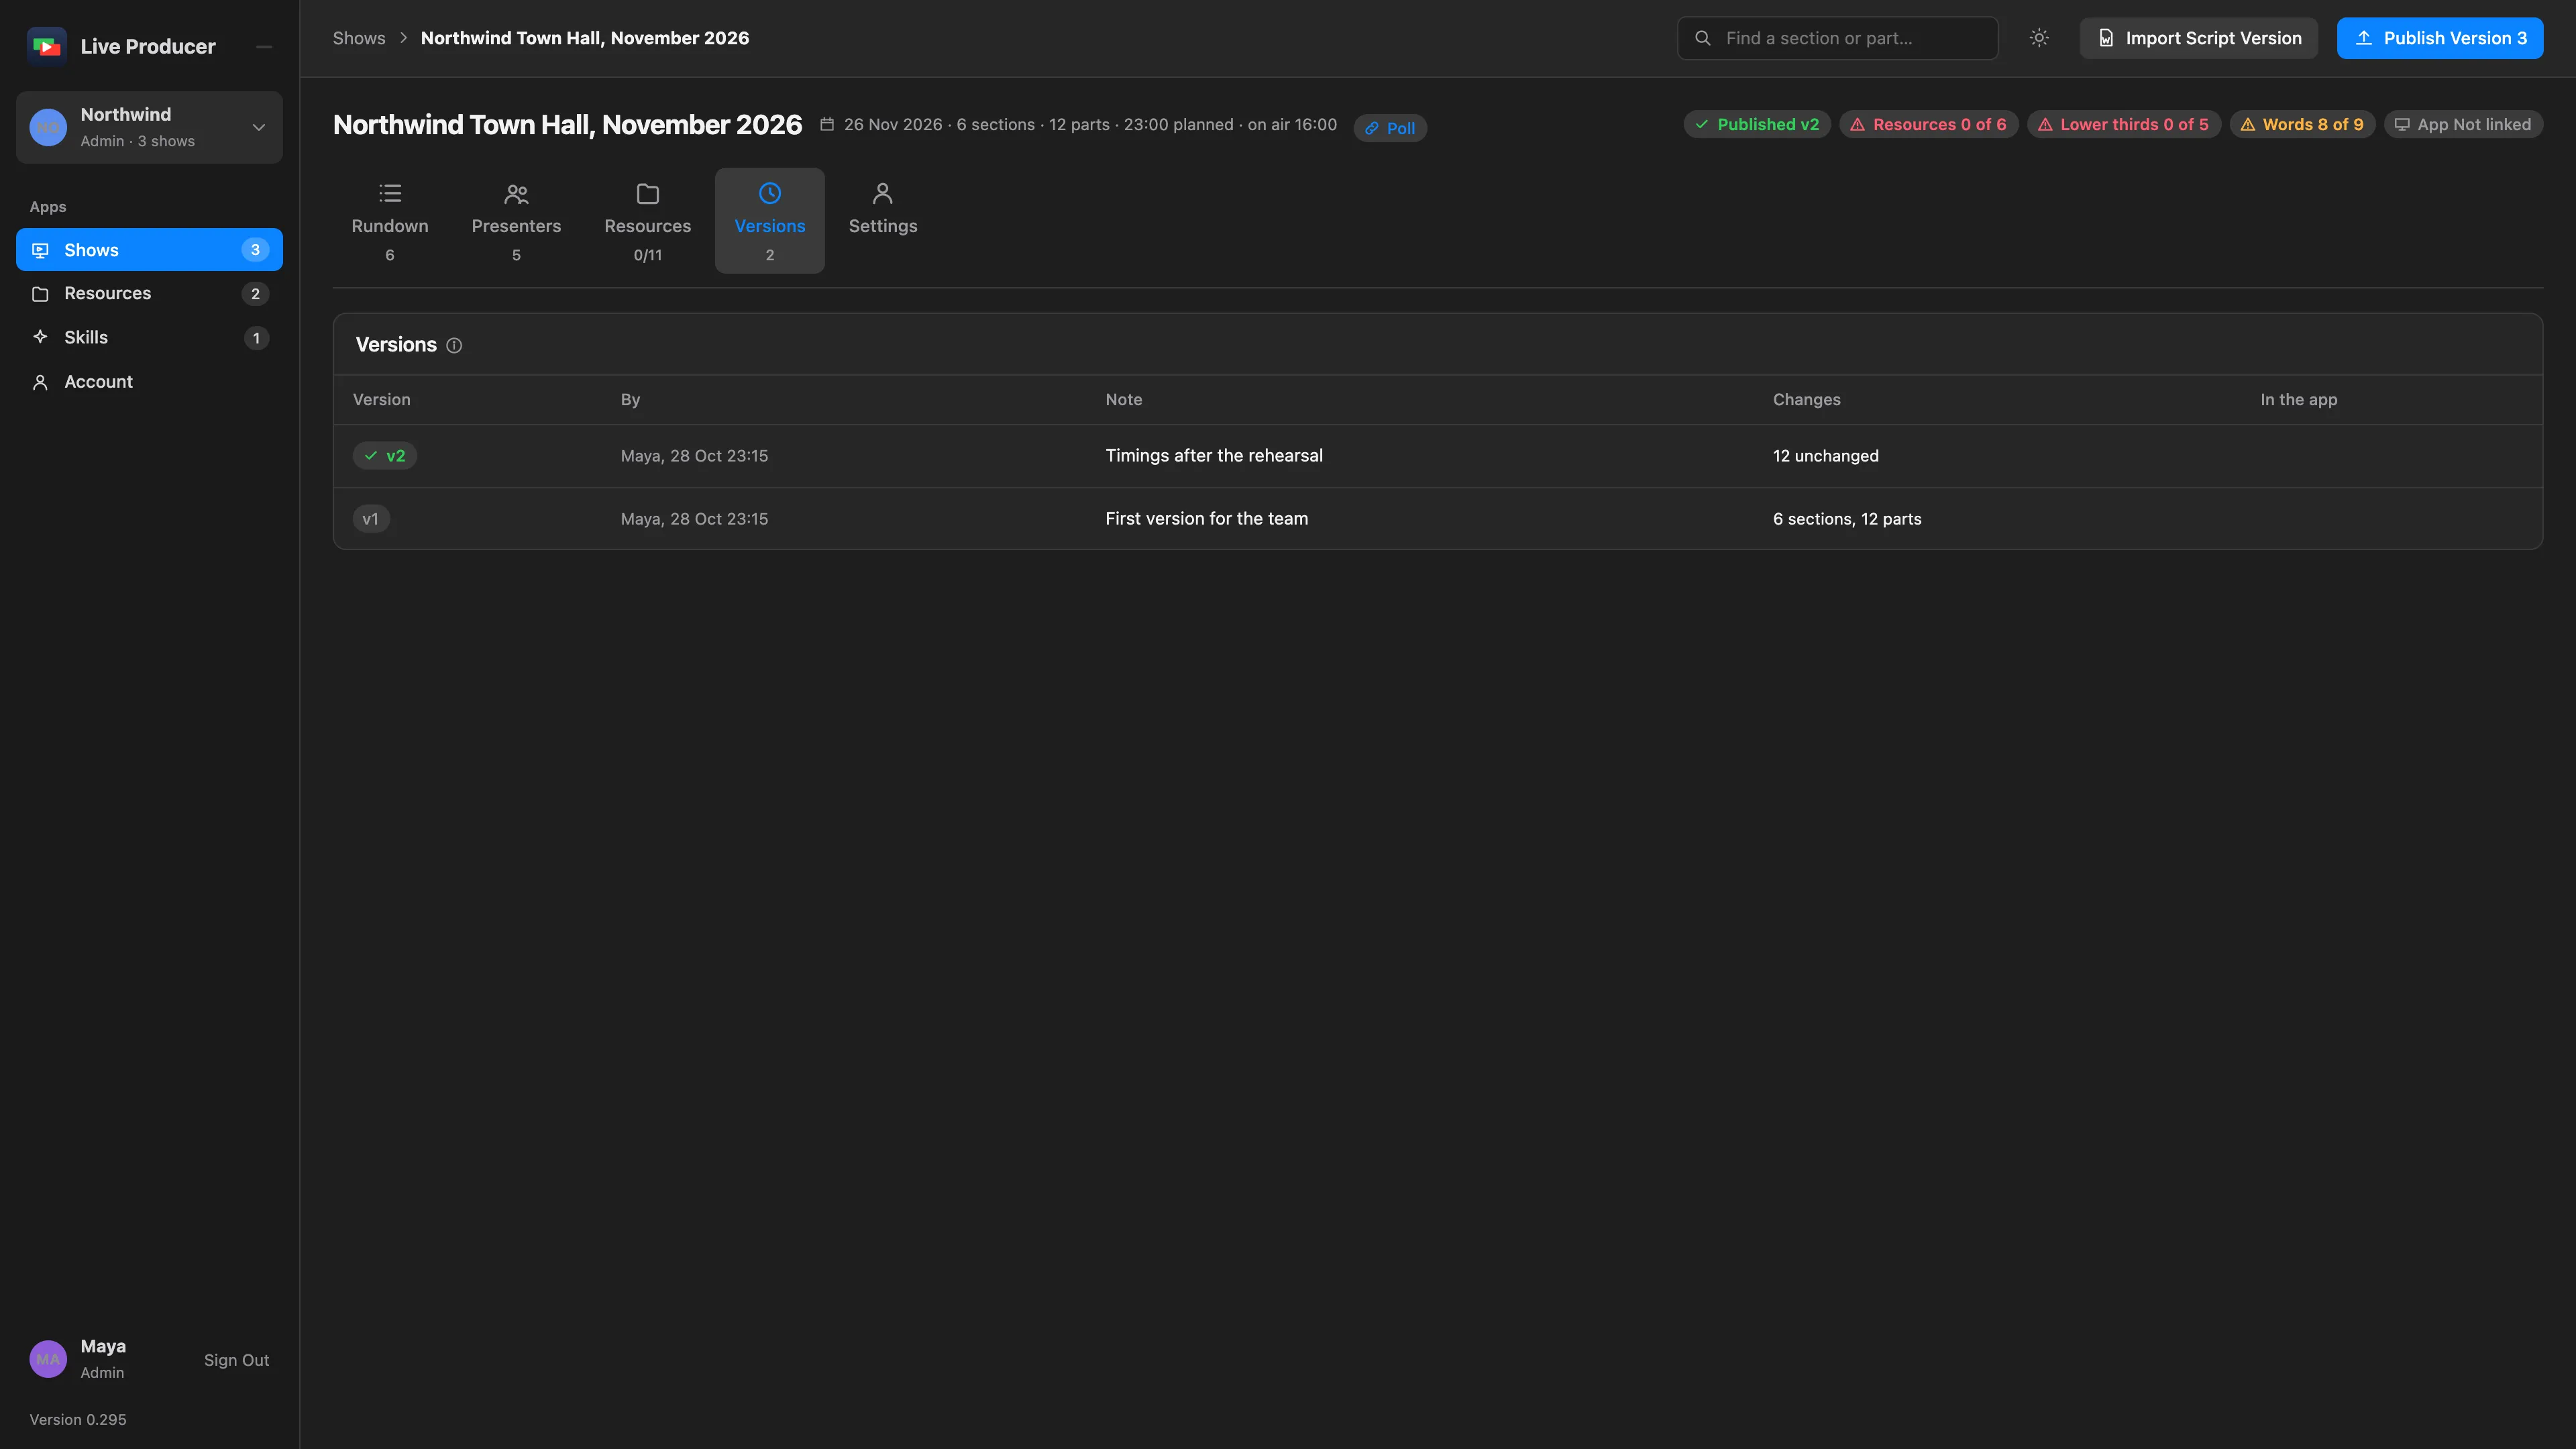Select the v1 version chip

371,519
